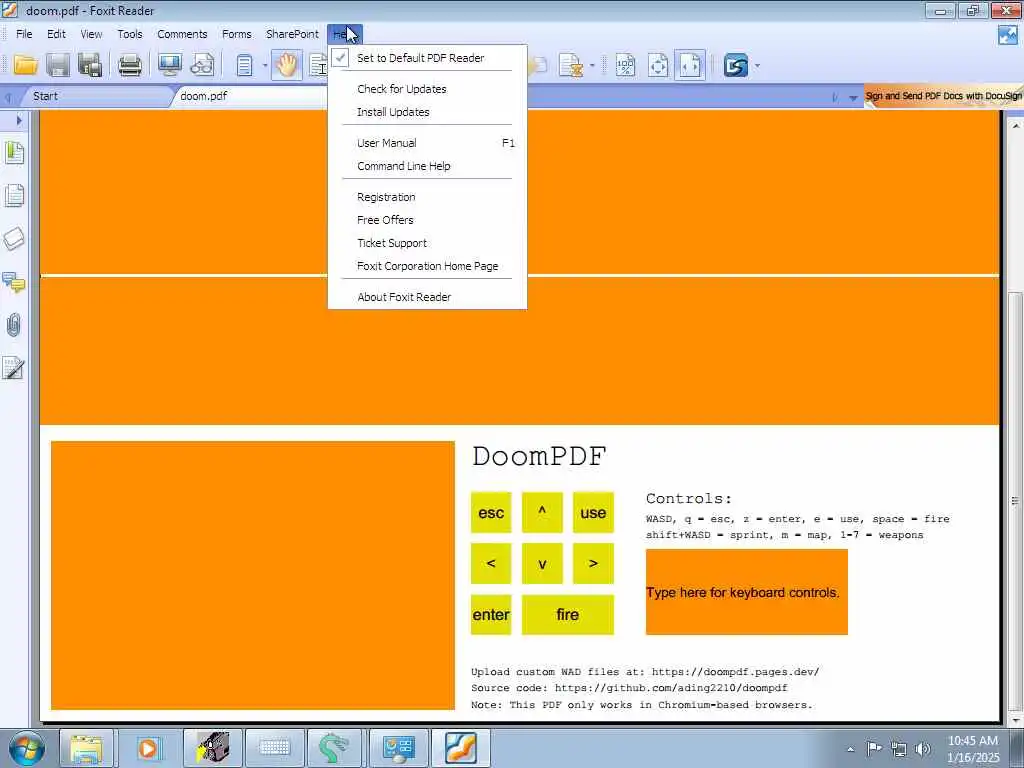Open the Attachments paperclip panel icon
The width and height of the screenshot is (1024, 768).
click(x=14, y=325)
